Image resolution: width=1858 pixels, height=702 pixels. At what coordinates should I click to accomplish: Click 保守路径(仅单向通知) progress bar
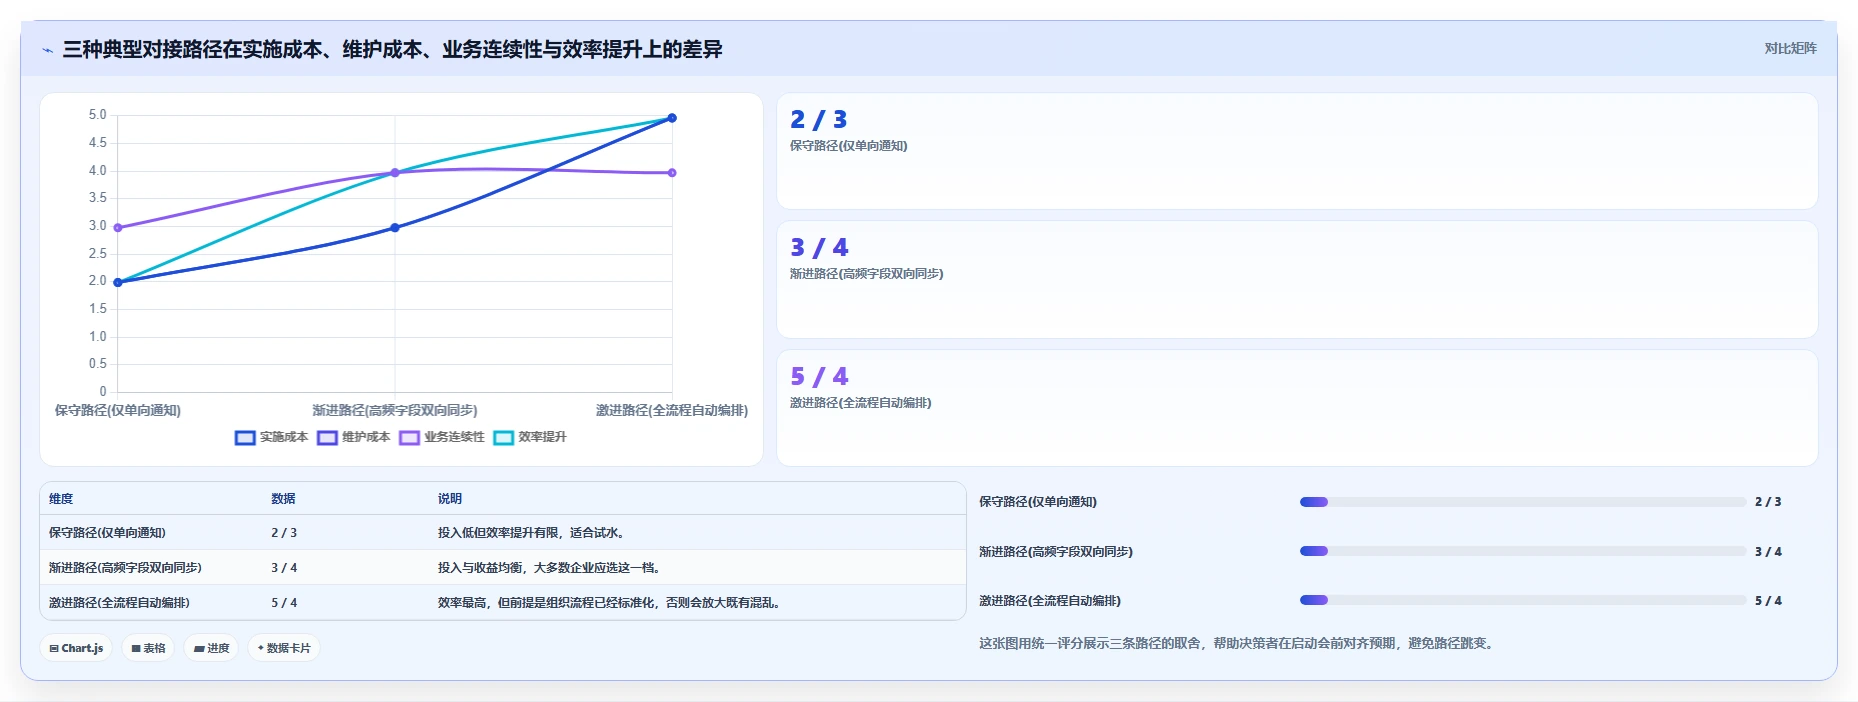1523,502
